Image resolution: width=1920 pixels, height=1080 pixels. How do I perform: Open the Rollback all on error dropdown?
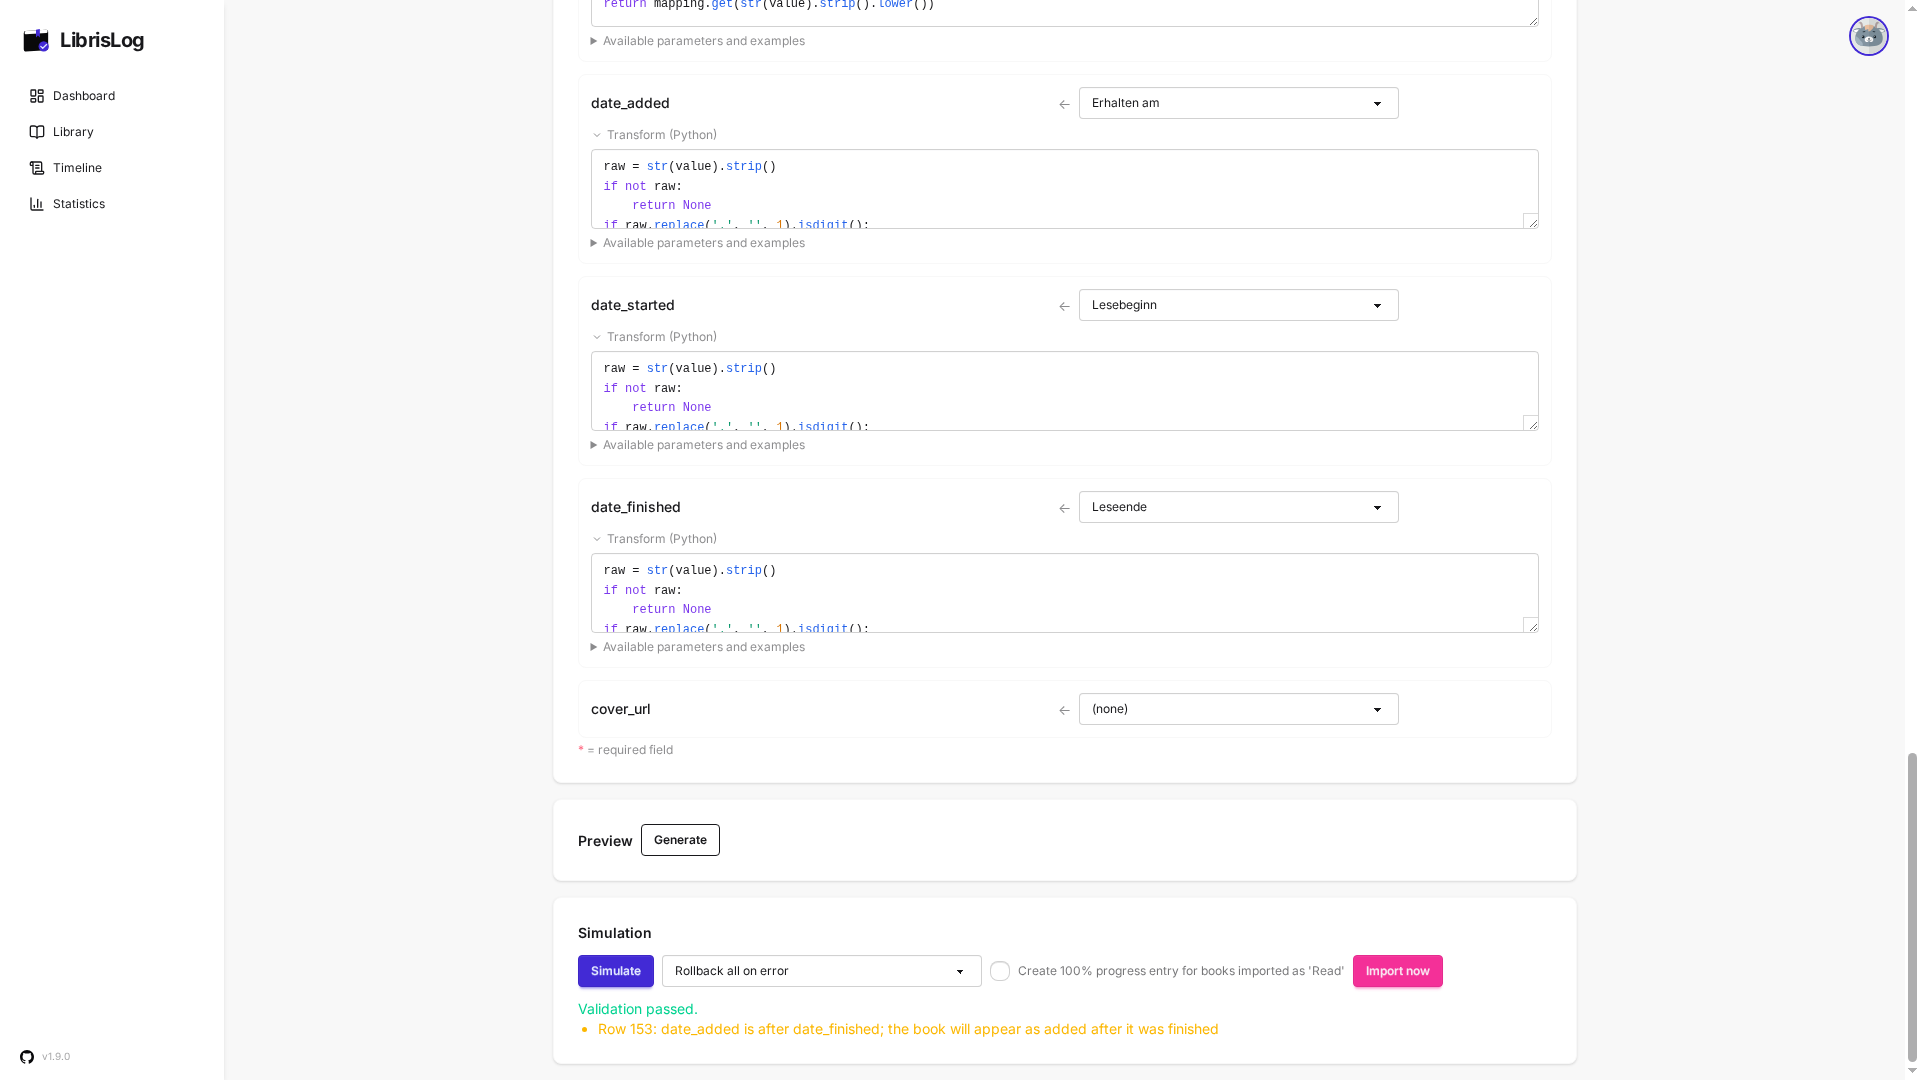821,971
